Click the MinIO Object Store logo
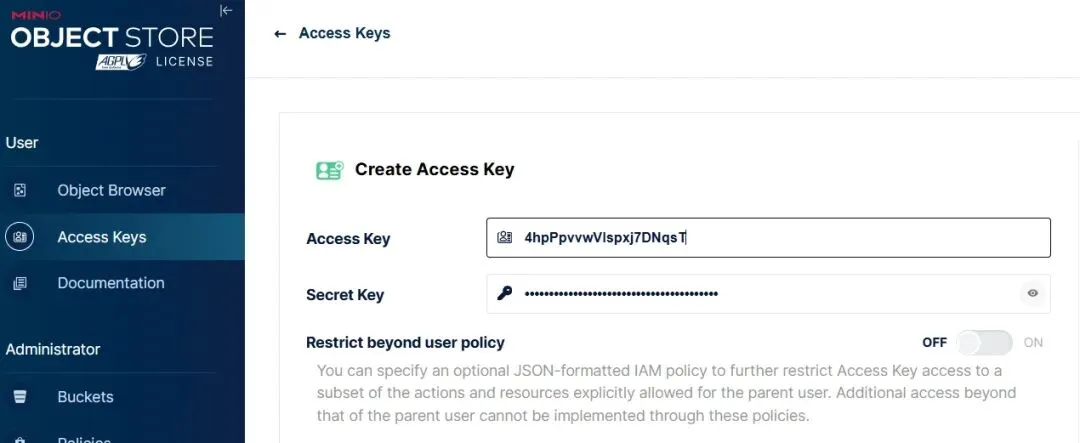This screenshot has height=443, width=1080. coord(111,40)
